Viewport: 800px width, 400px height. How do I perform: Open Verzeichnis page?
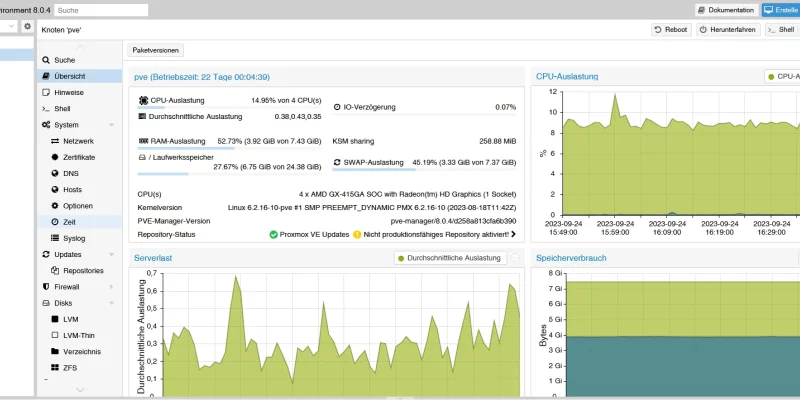point(80,352)
